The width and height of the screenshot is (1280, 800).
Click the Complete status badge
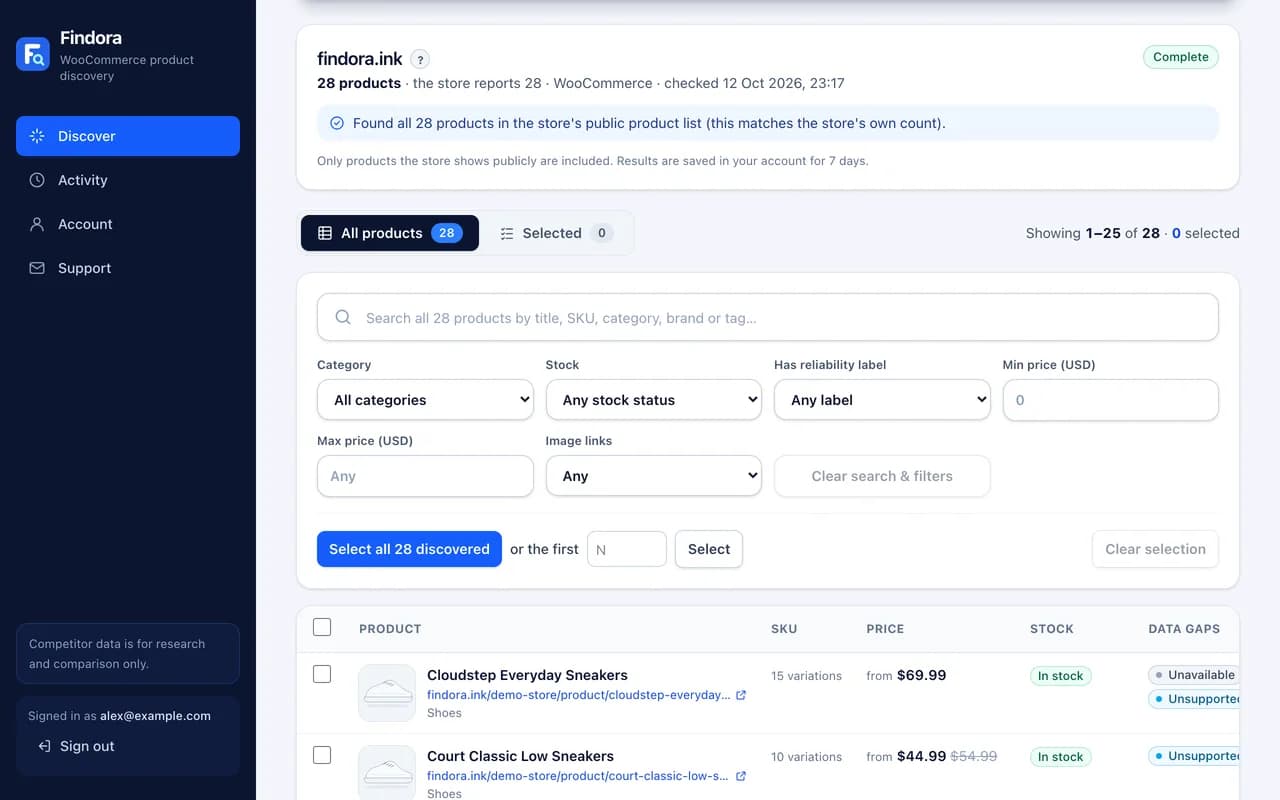click(x=1181, y=57)
